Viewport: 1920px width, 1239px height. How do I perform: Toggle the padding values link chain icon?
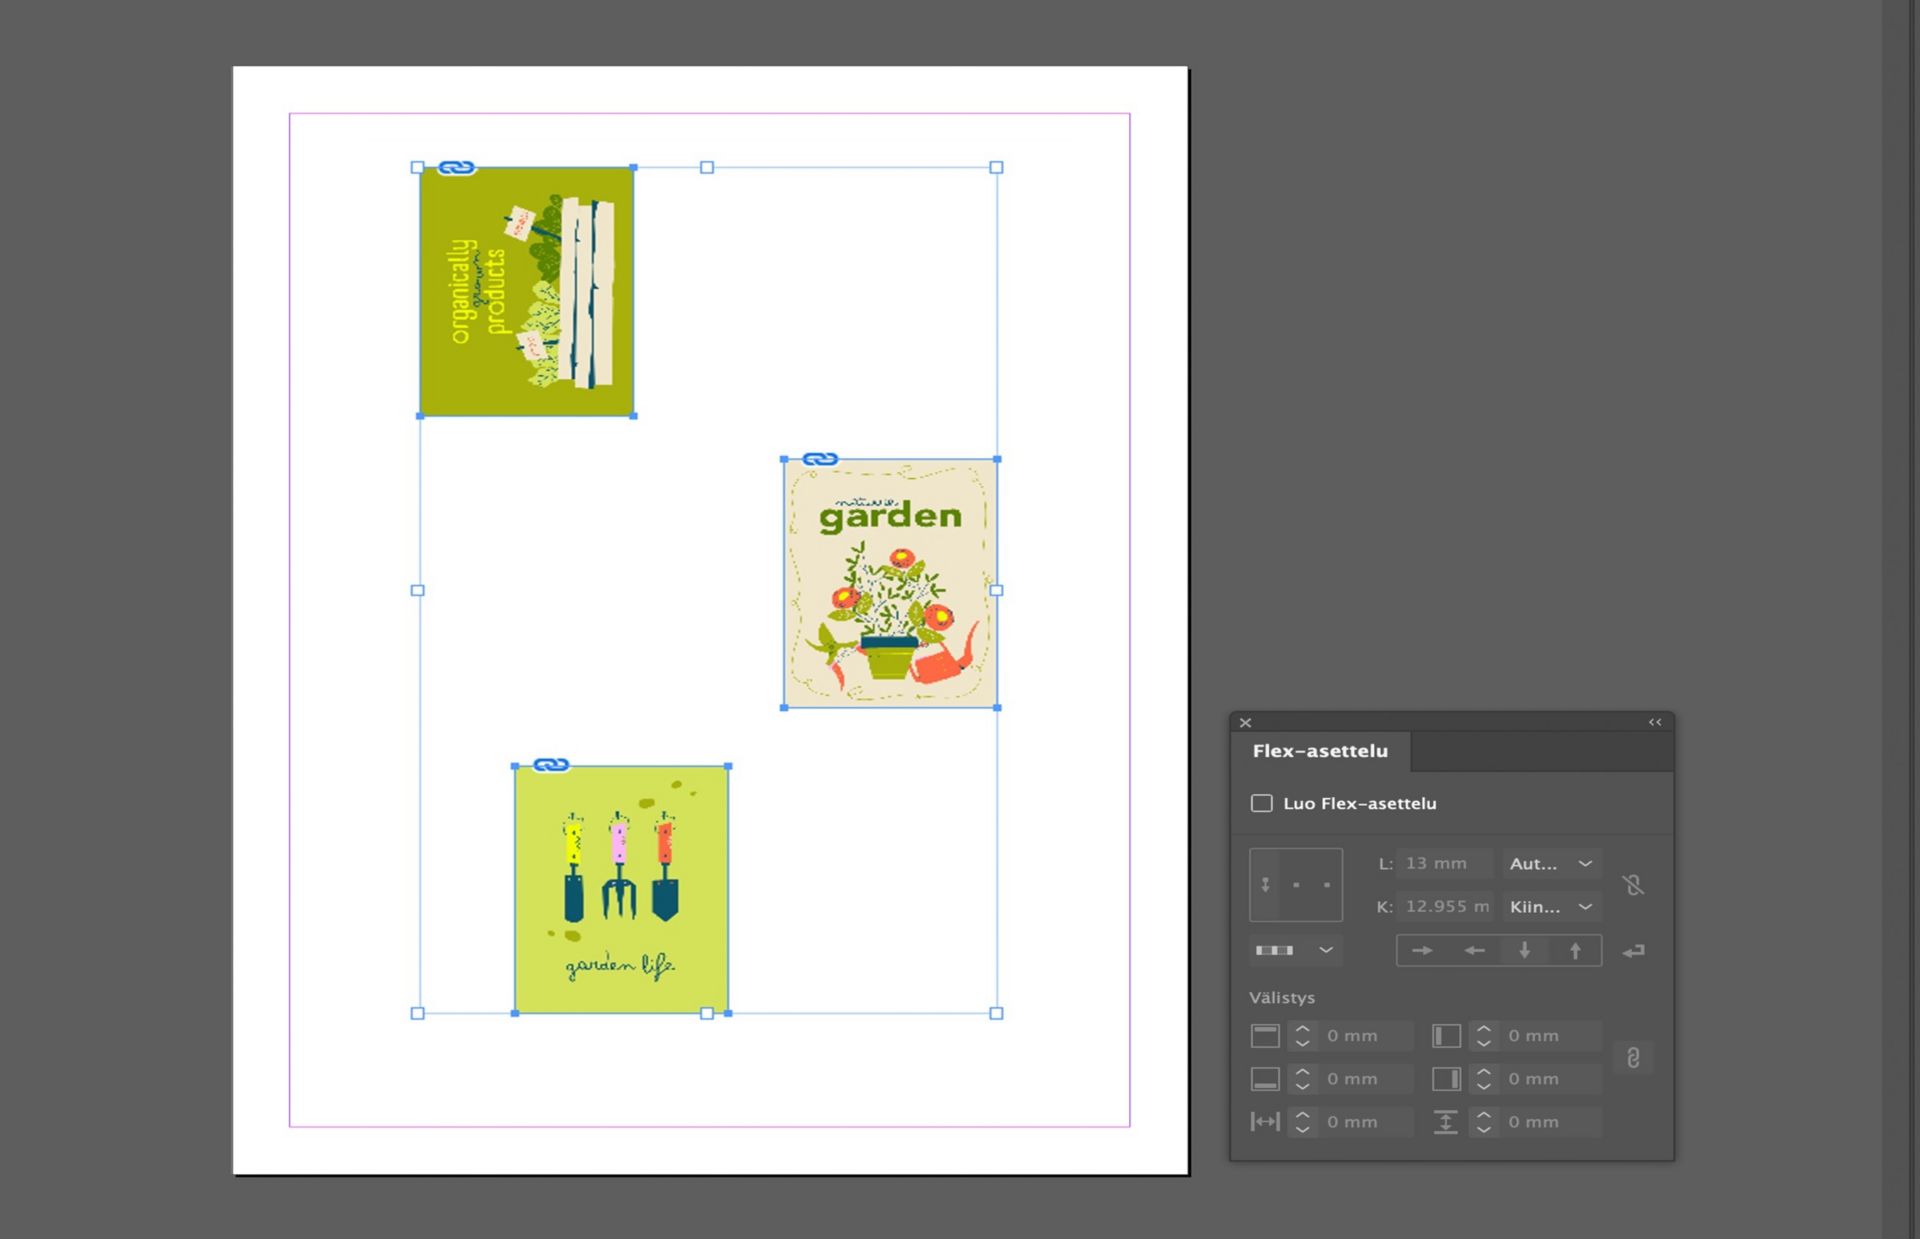tap(1633, 1058)
